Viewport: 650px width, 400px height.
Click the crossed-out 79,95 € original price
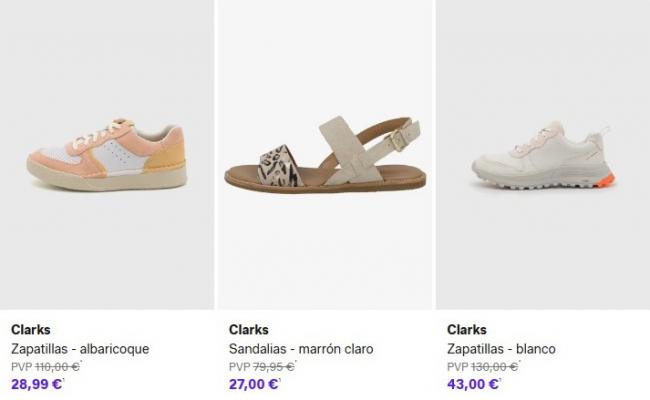point(271,366)
